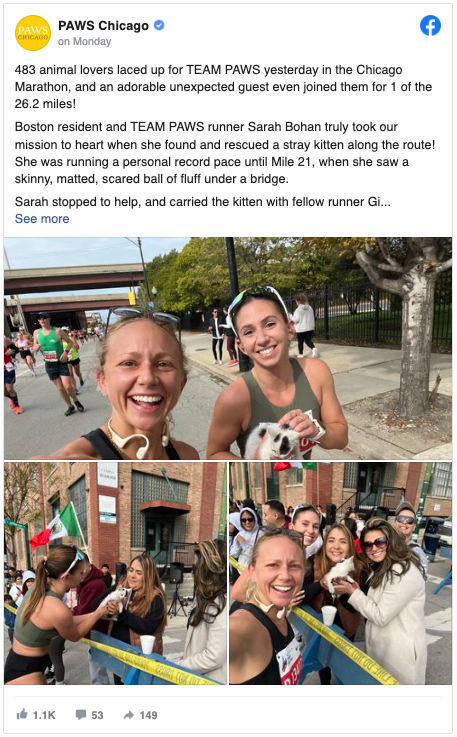Open the Facebook logo icon
The width and height of the screenshot is (457, 737).
coord(430,26)
